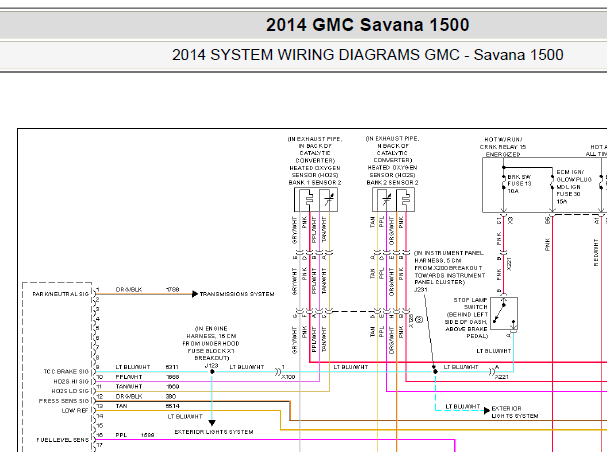
Task: Select the LT BLU/WHT label under stop lamp switch
Action: pos(494,351)
